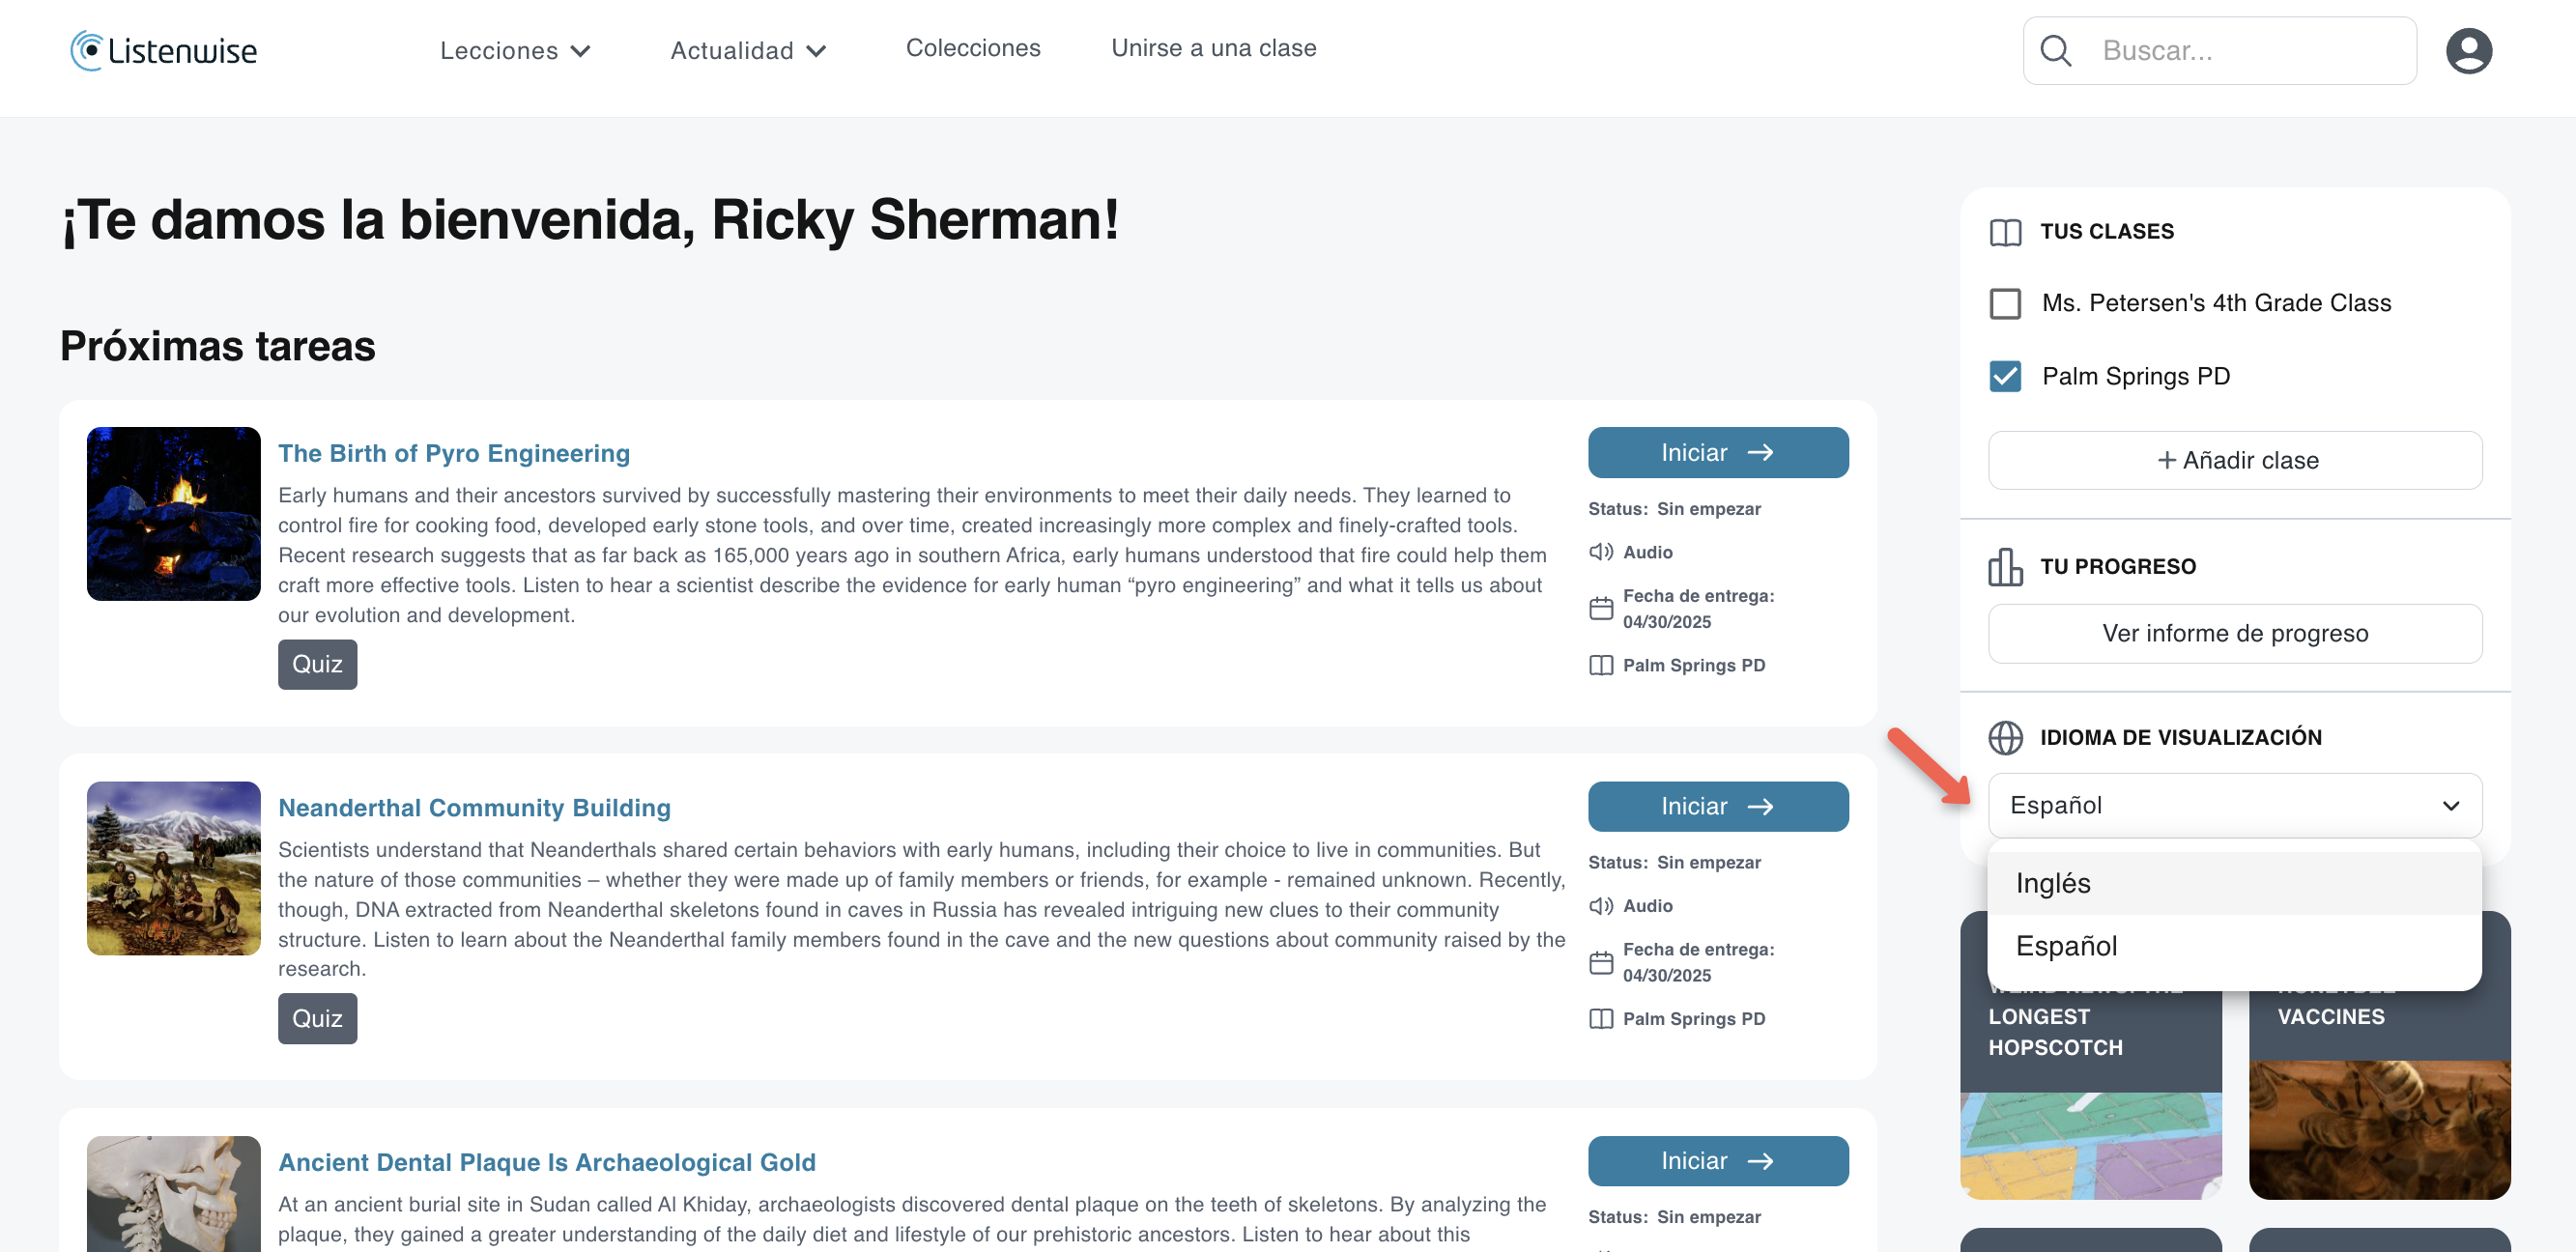Check Ms. Petersen's 4th Grade Class box
Image resolution: width=2576 pixels, height=1252 pixels.
tap(2005, 303)
